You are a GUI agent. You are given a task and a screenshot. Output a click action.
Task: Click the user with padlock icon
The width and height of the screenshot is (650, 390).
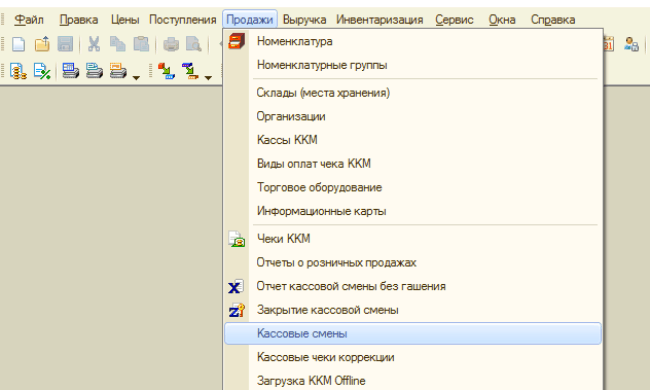coord(631,44)
